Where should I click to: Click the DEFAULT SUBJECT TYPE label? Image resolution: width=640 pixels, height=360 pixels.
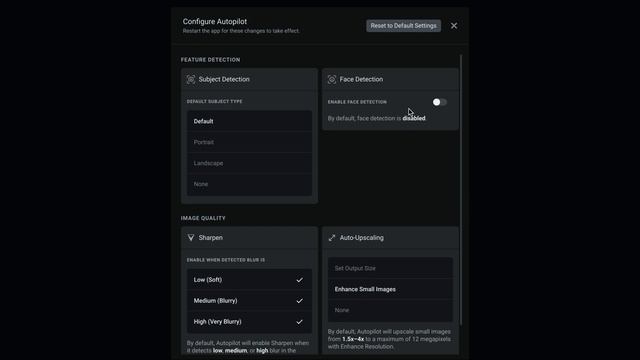(215, 101)
